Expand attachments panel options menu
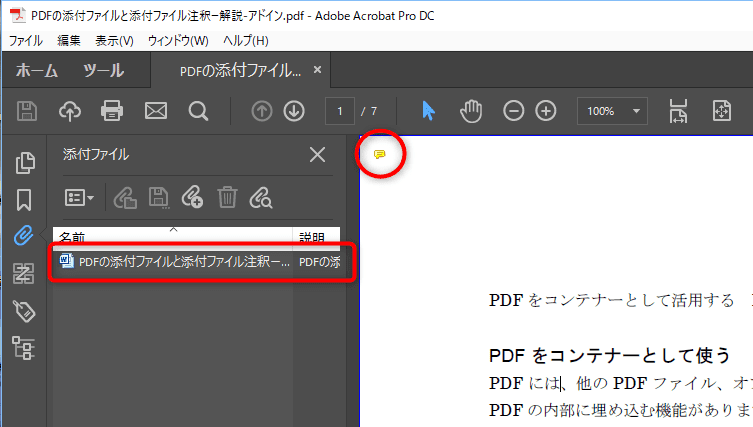This screenshot has width=753, height=427. pyautogui.click(x=79, y=198)
